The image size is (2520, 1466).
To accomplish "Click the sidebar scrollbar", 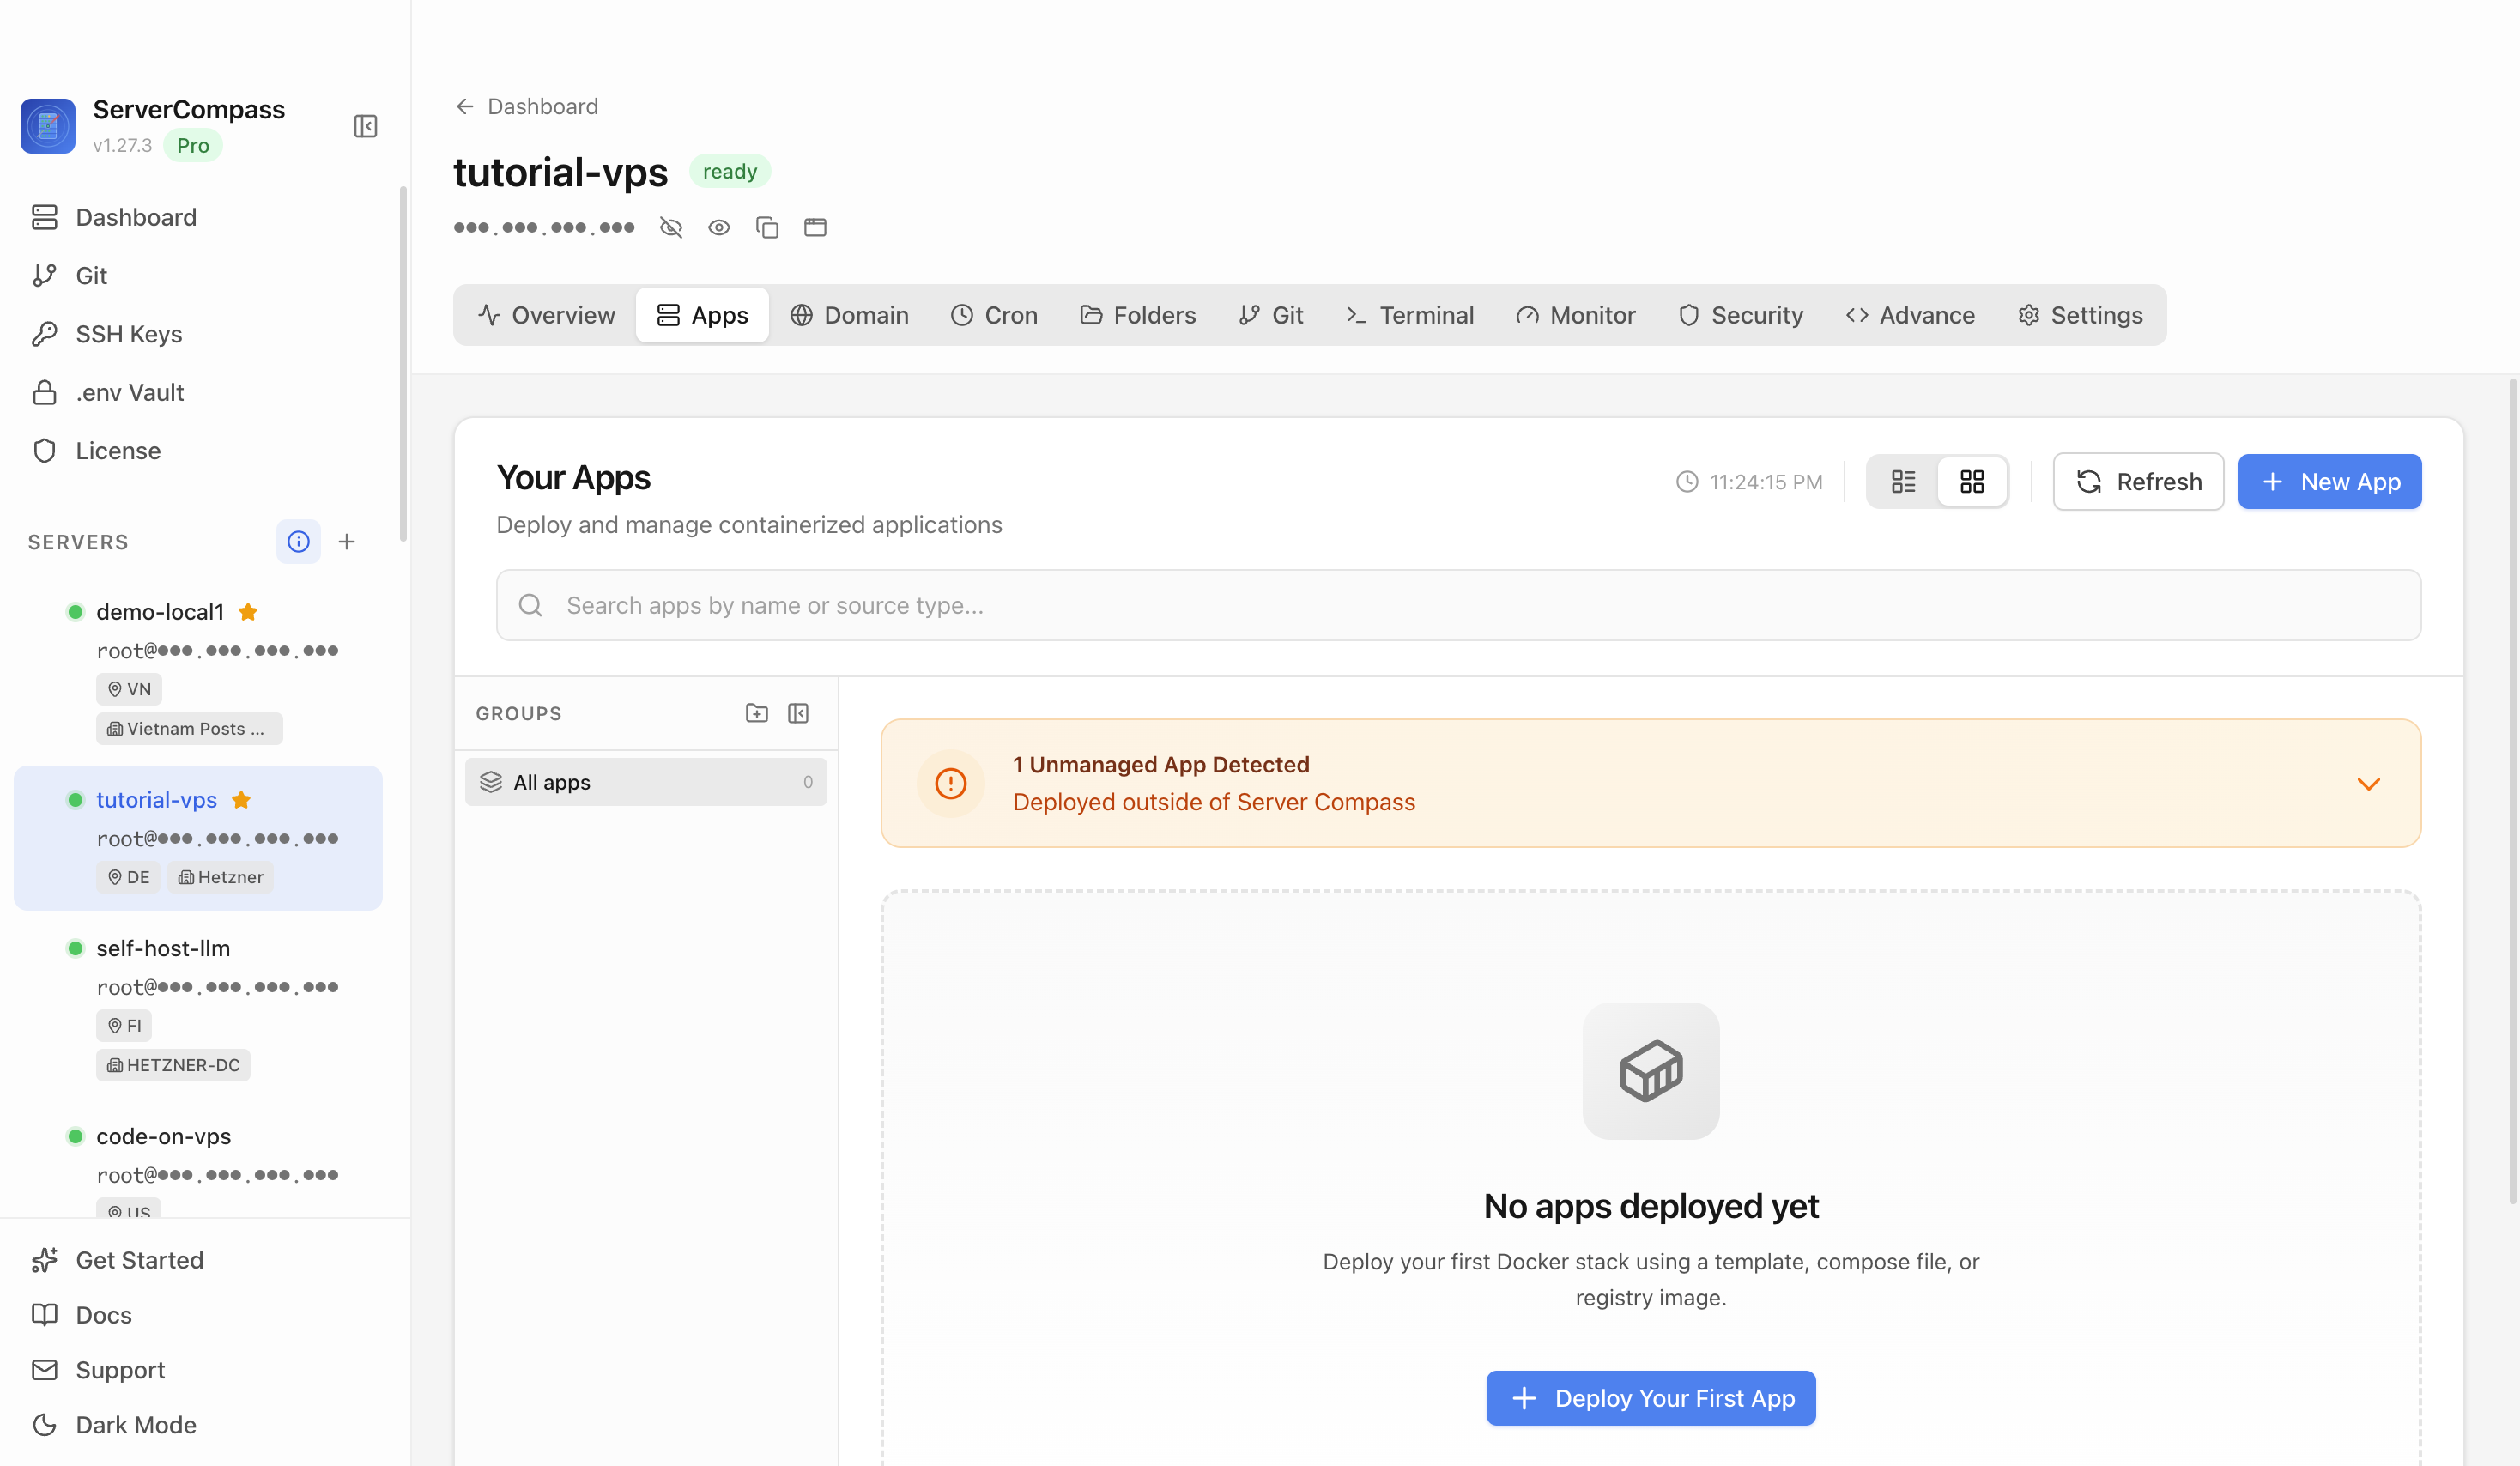I will tap(403, 363).
